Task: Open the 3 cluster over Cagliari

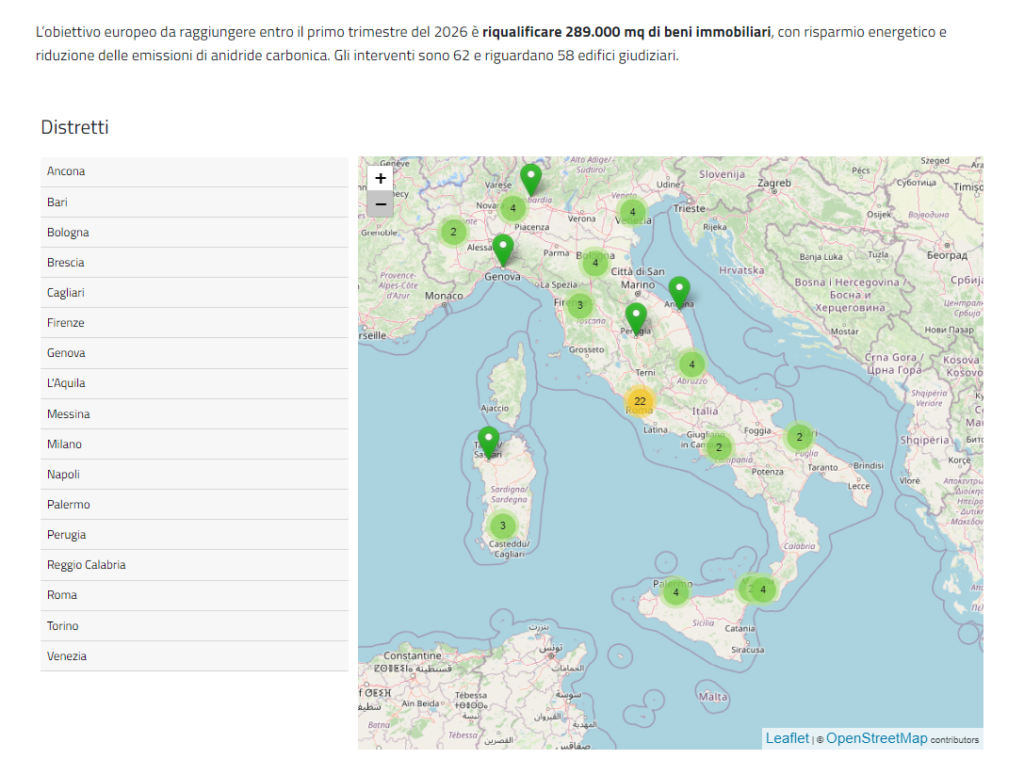Action: coord(502,526)
